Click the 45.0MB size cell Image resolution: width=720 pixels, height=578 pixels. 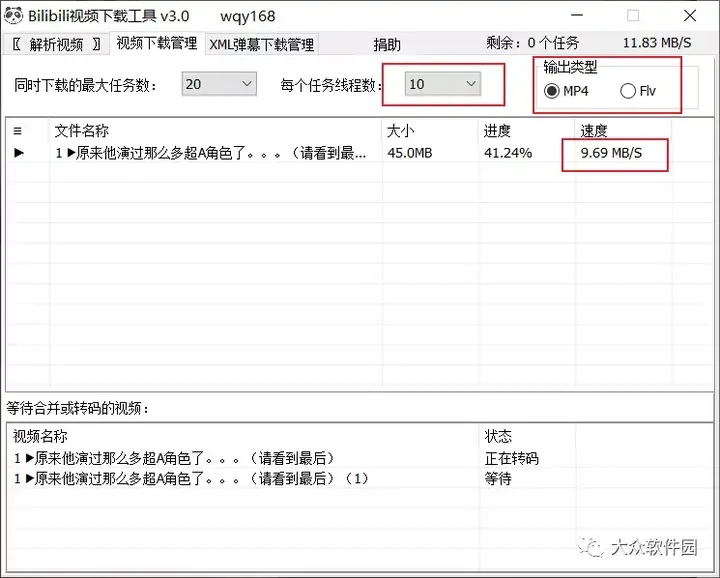410,153
